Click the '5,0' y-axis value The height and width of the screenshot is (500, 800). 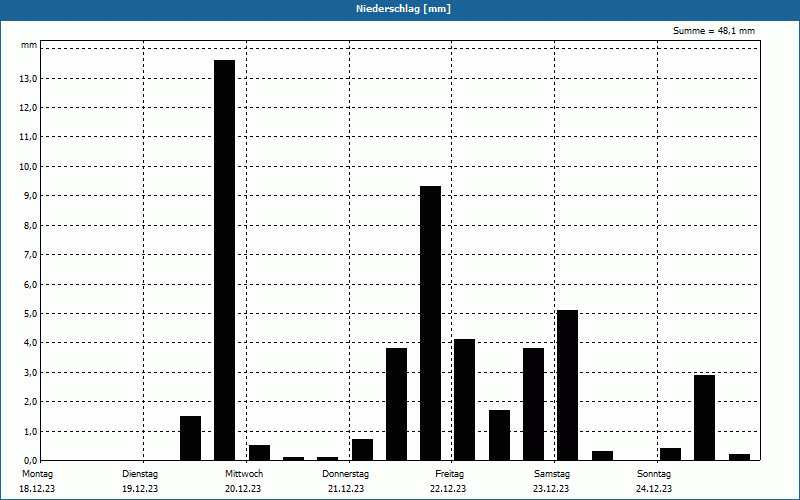(x=30, y=314)
